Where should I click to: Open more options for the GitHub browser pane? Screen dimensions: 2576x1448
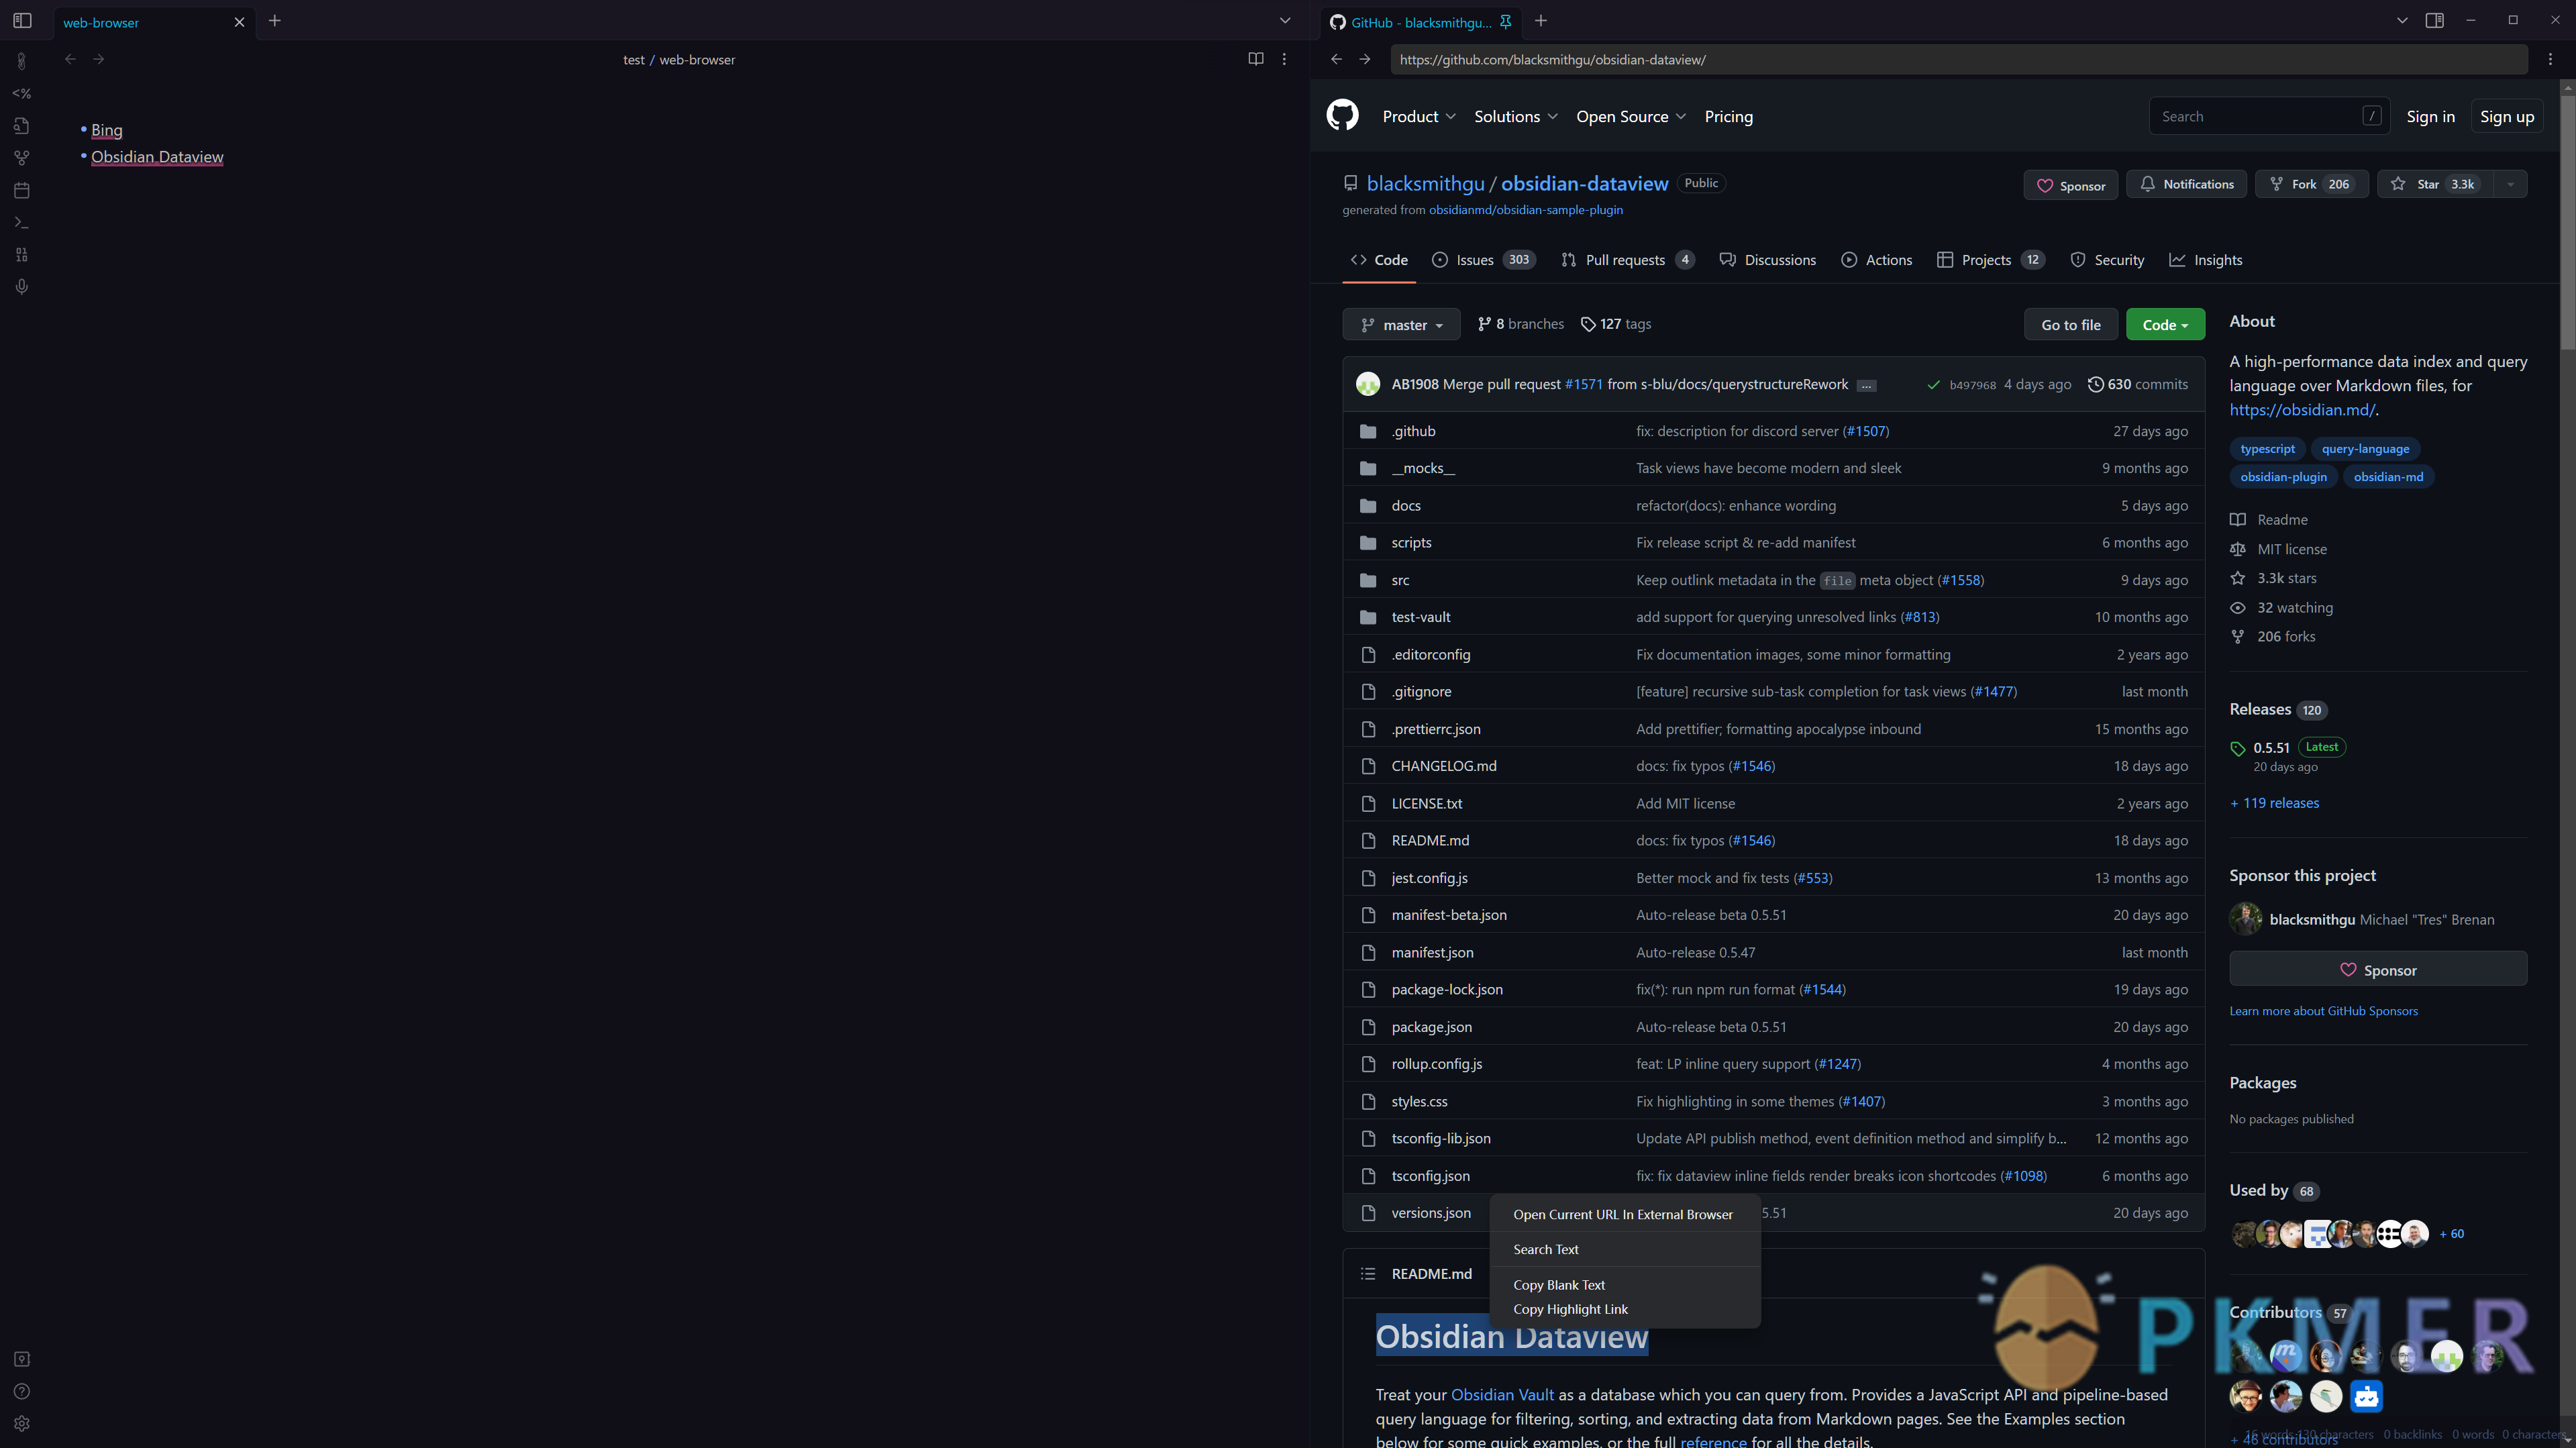click(x=2550, y=59)
